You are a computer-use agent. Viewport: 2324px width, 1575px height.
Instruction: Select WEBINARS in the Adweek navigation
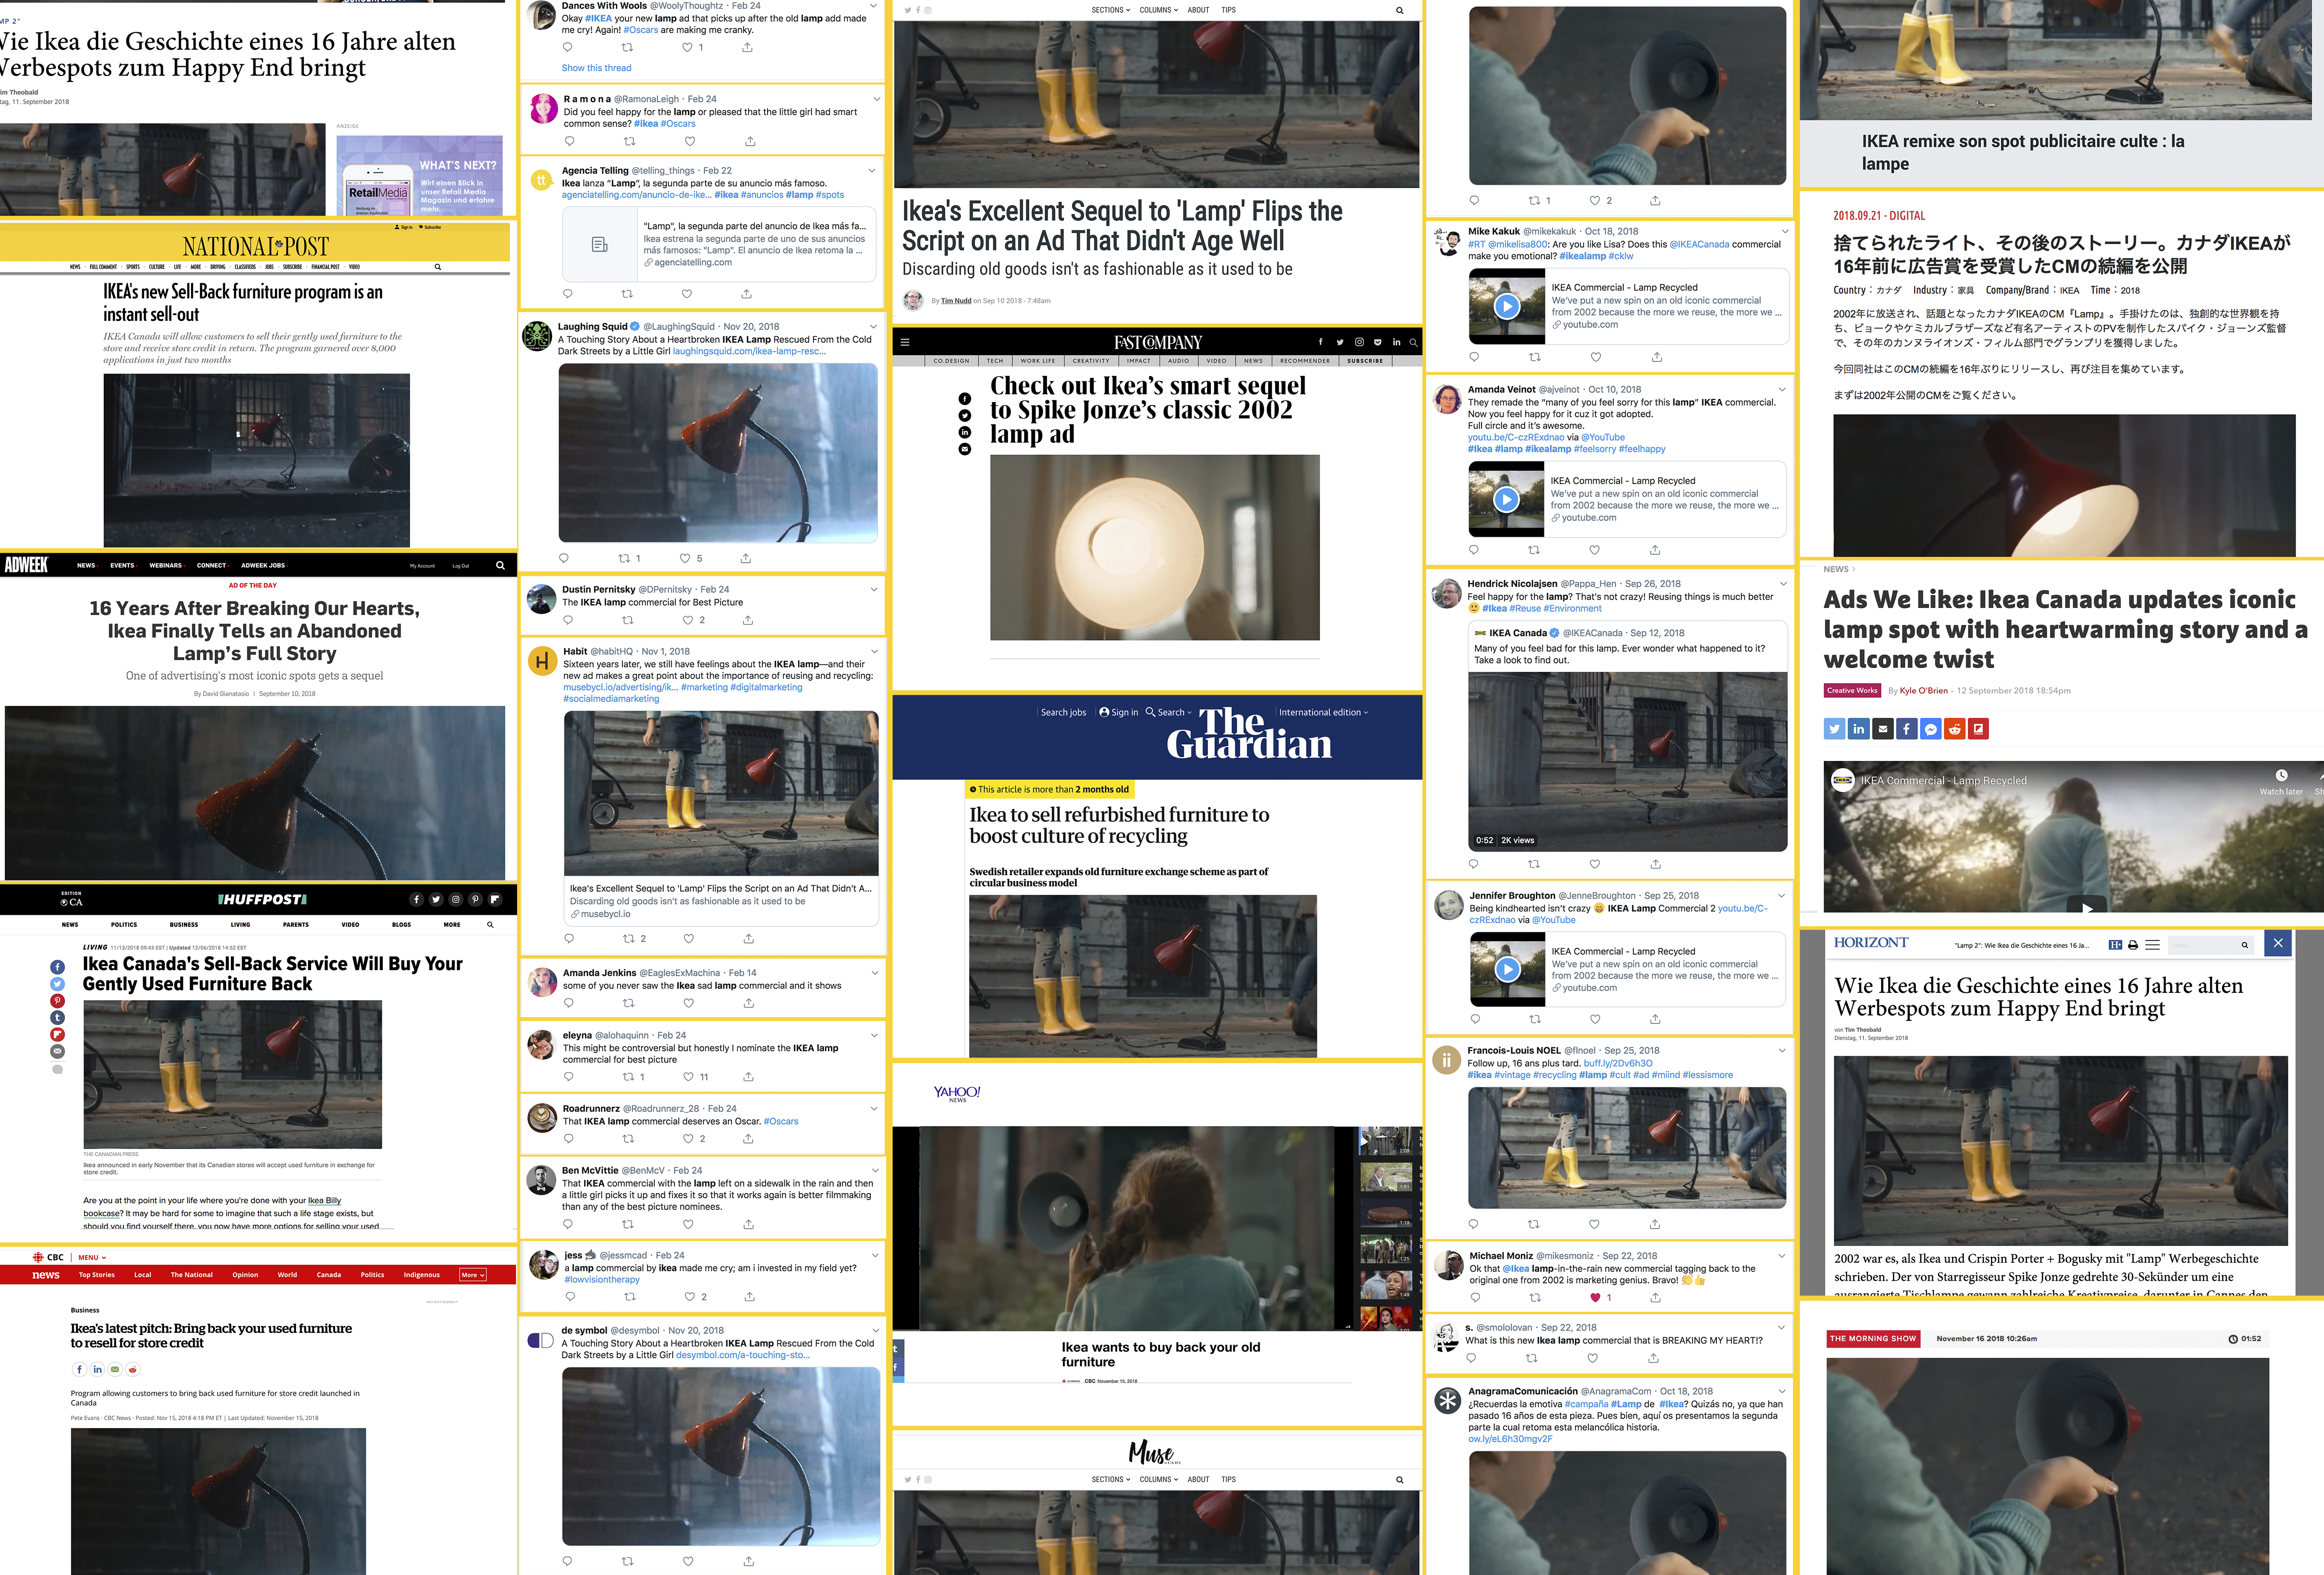tap(166, 565)
